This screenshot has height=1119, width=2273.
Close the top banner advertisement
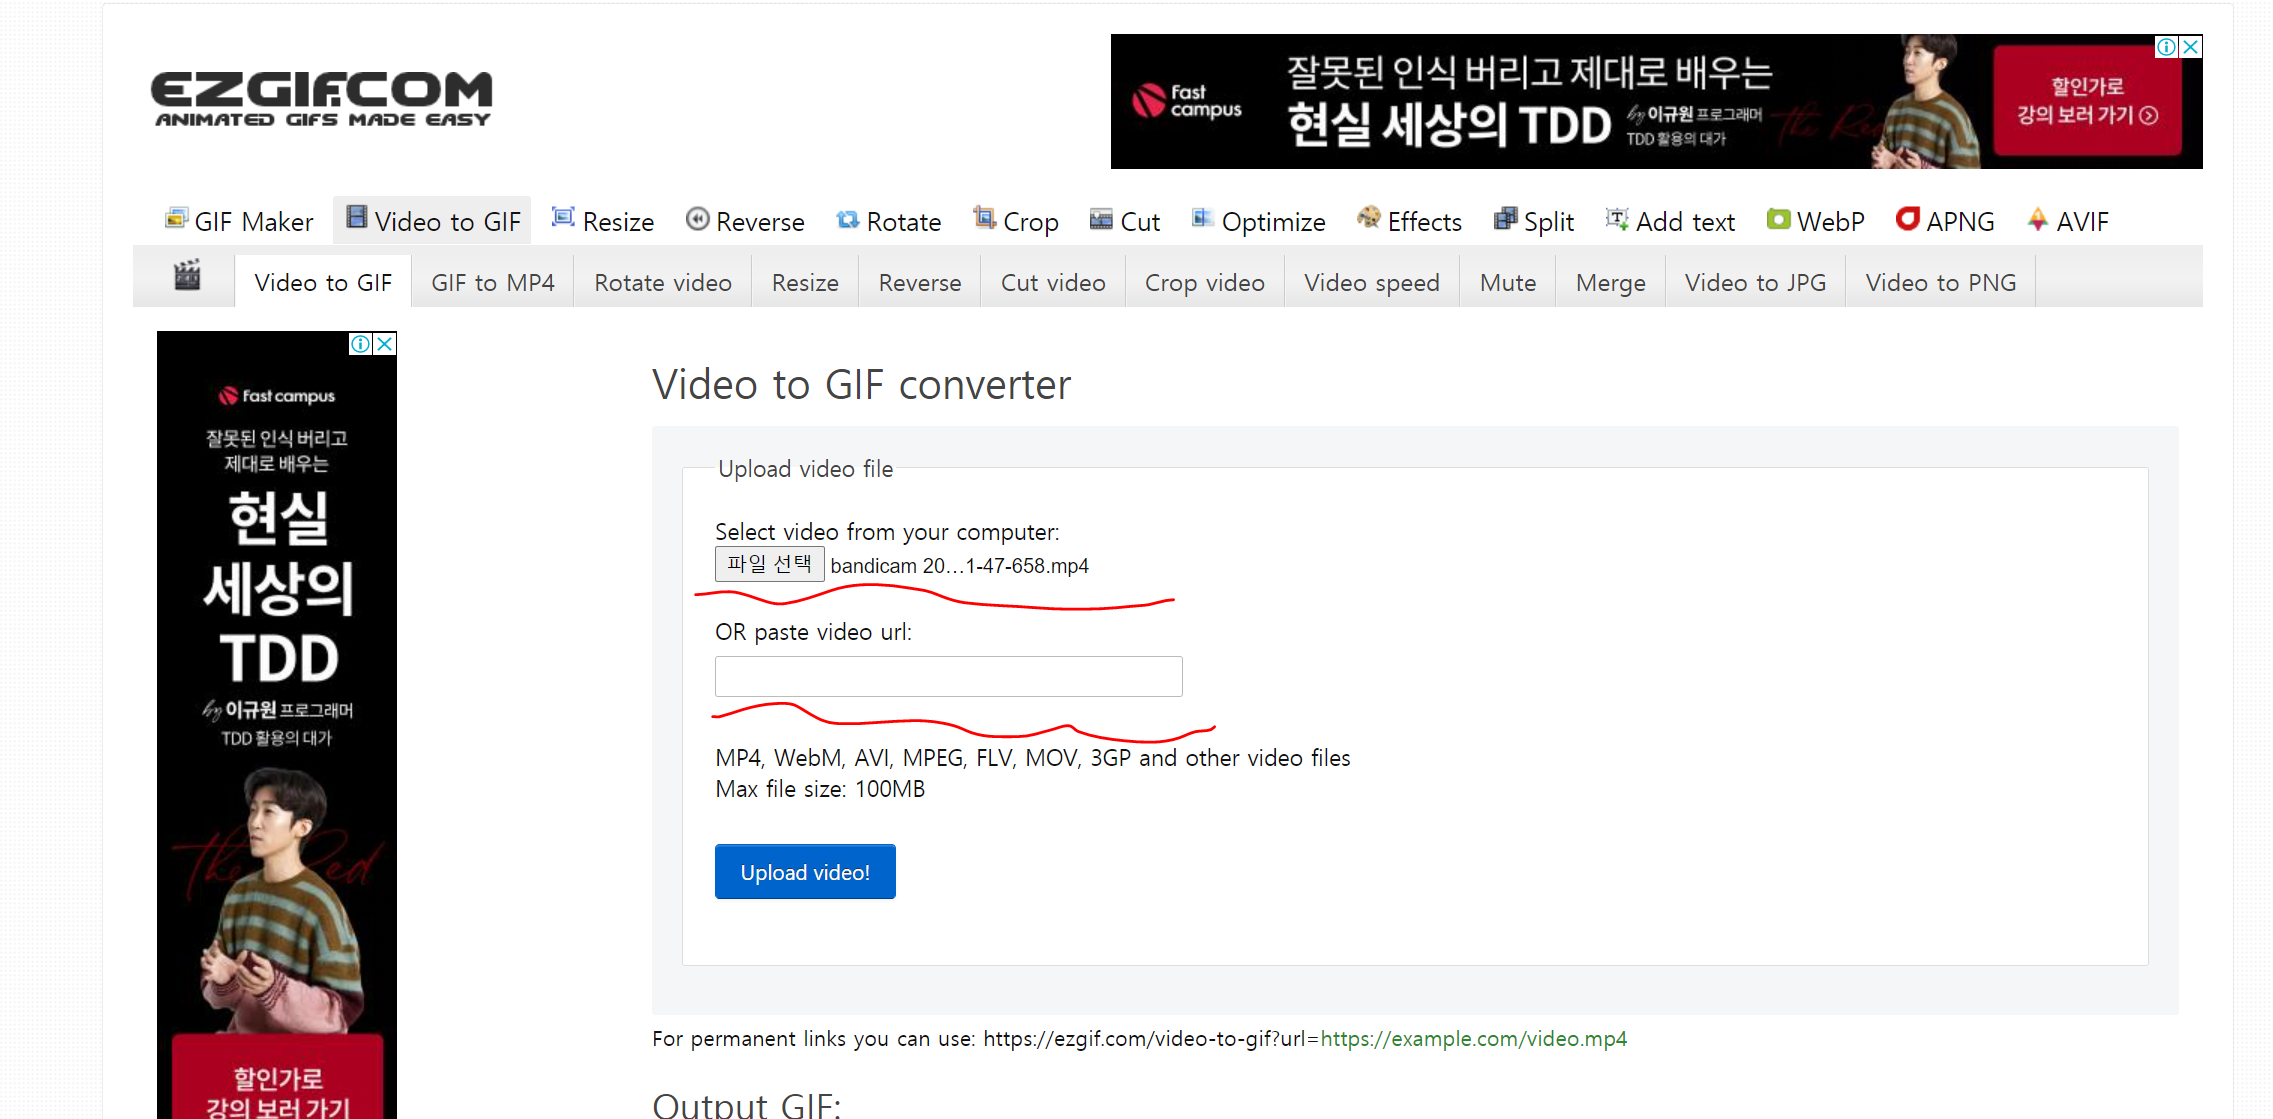pos(2190,47)
